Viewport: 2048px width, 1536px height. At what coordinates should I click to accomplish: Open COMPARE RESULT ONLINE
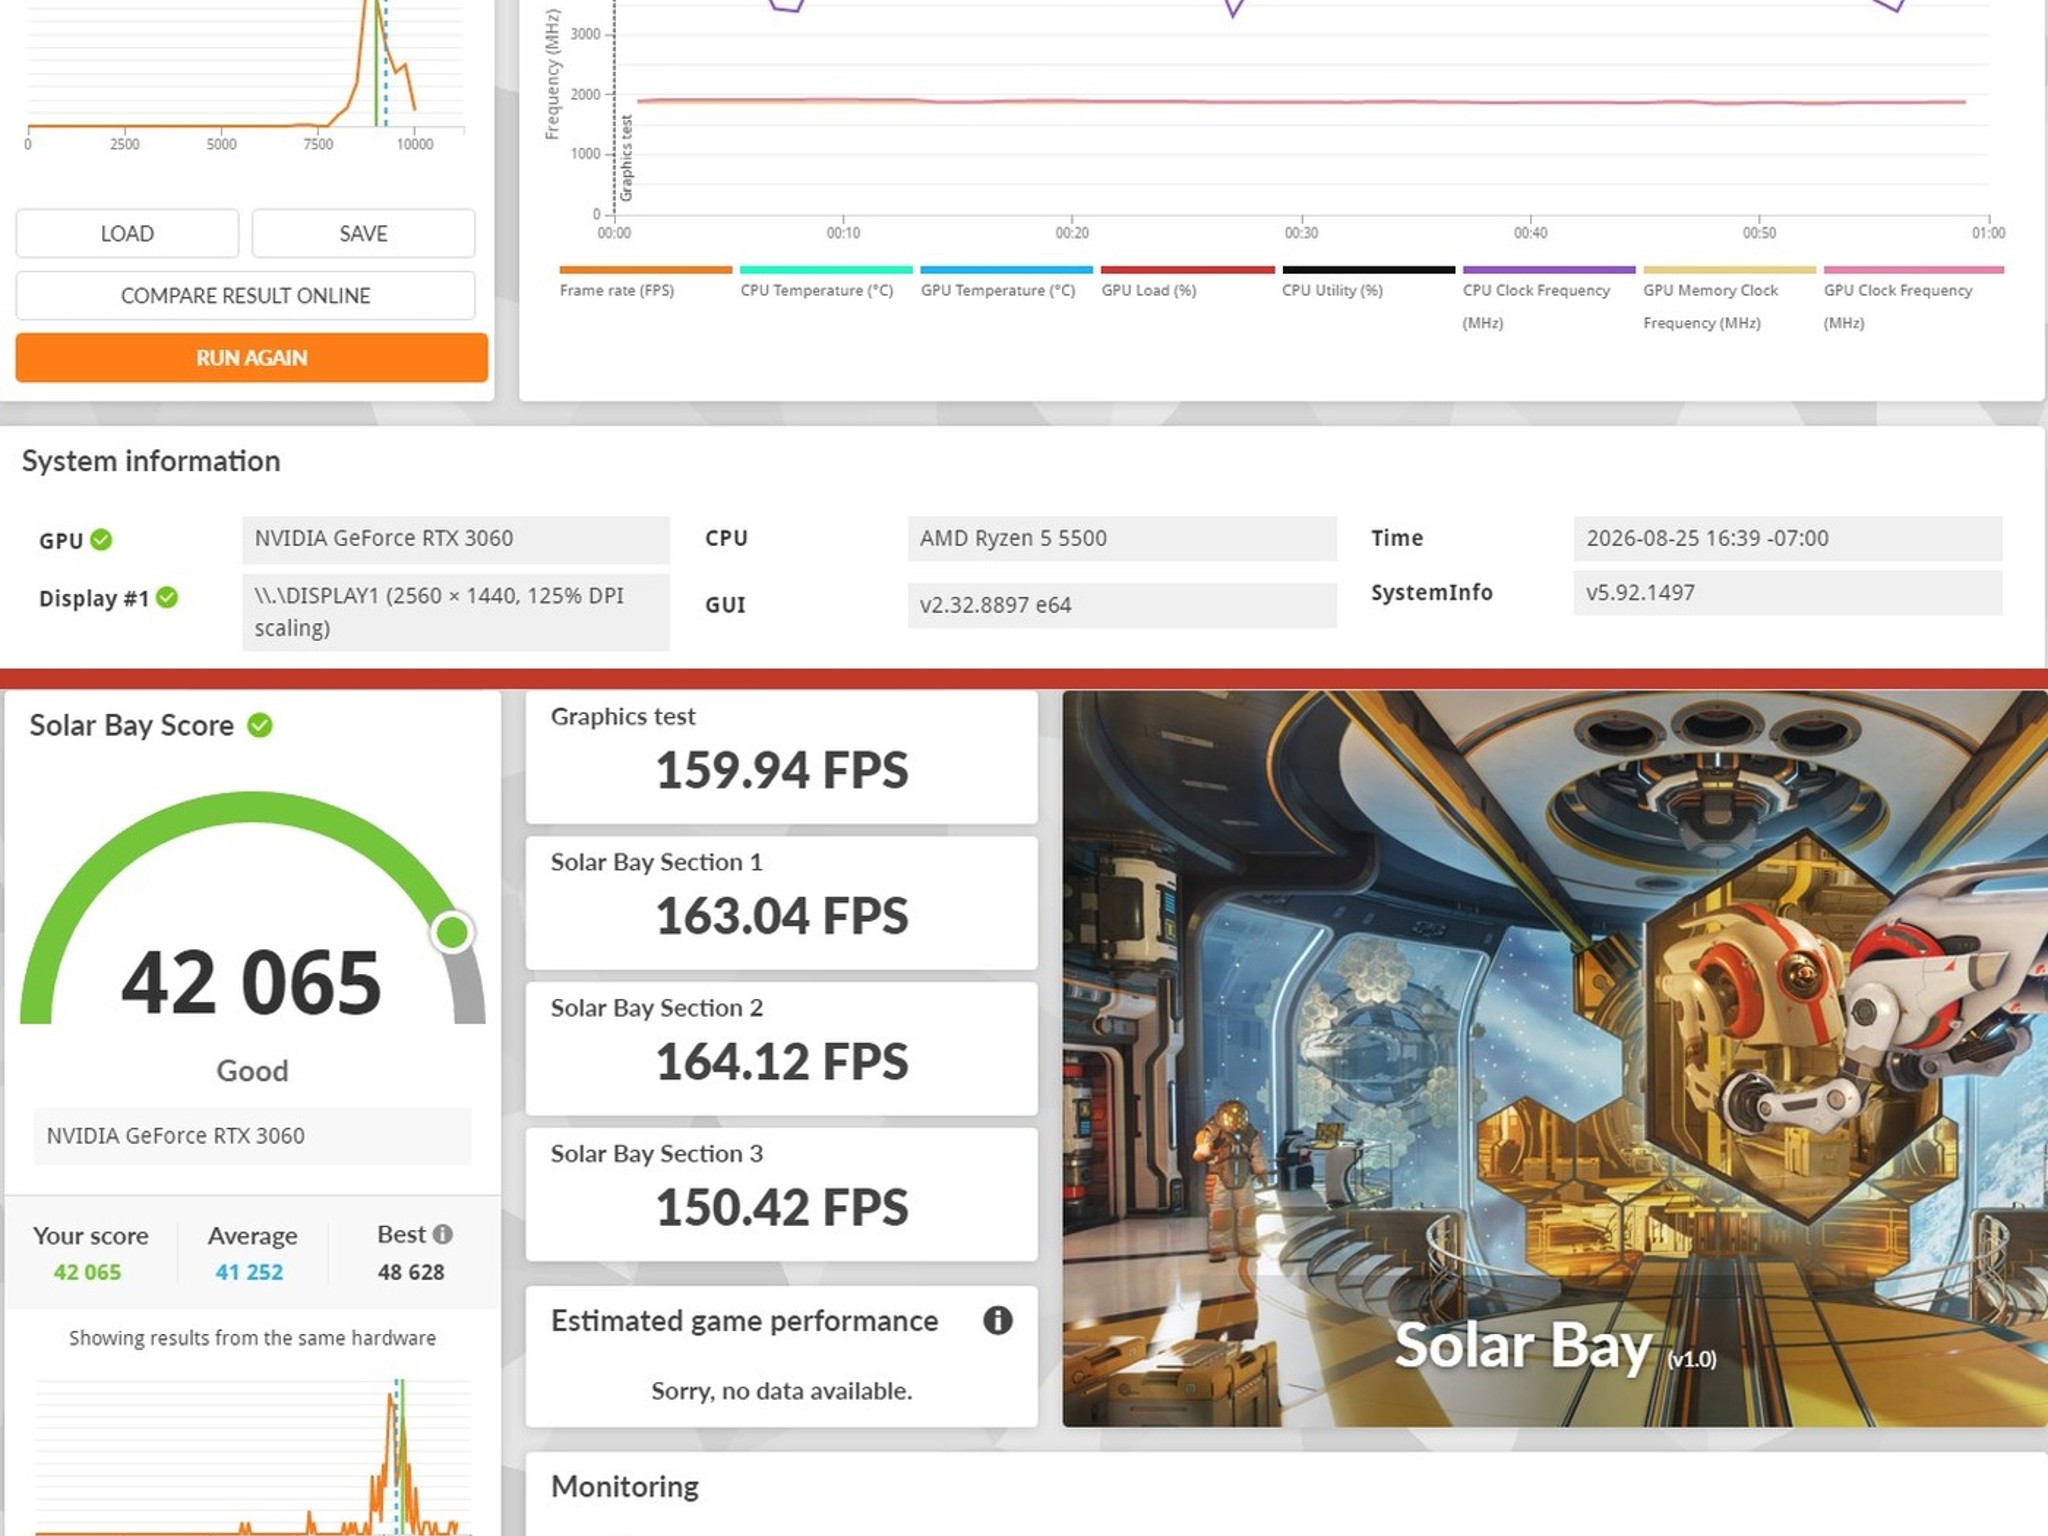[x=245, y=296]
